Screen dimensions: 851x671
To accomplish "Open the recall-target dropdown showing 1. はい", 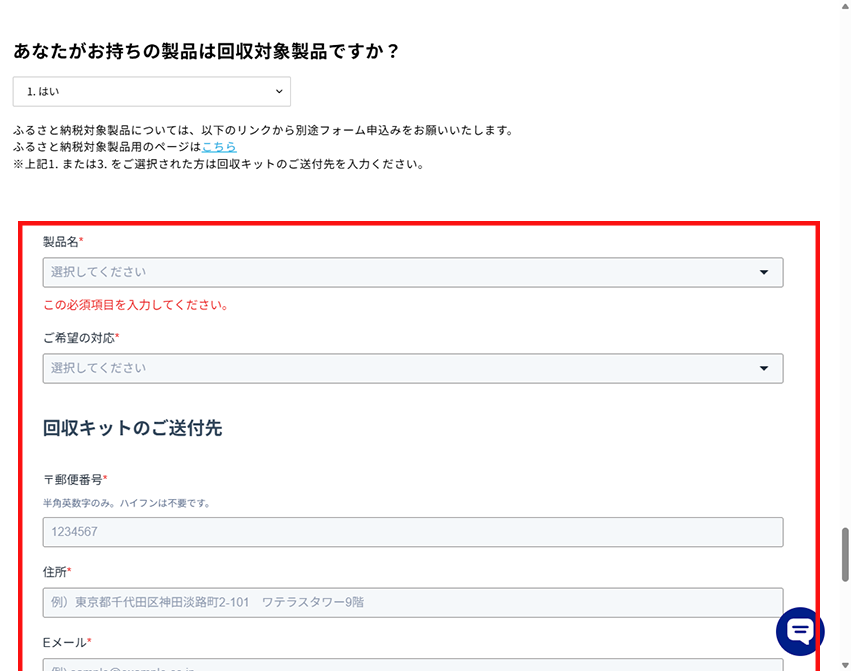I will [x=151, y=92].
